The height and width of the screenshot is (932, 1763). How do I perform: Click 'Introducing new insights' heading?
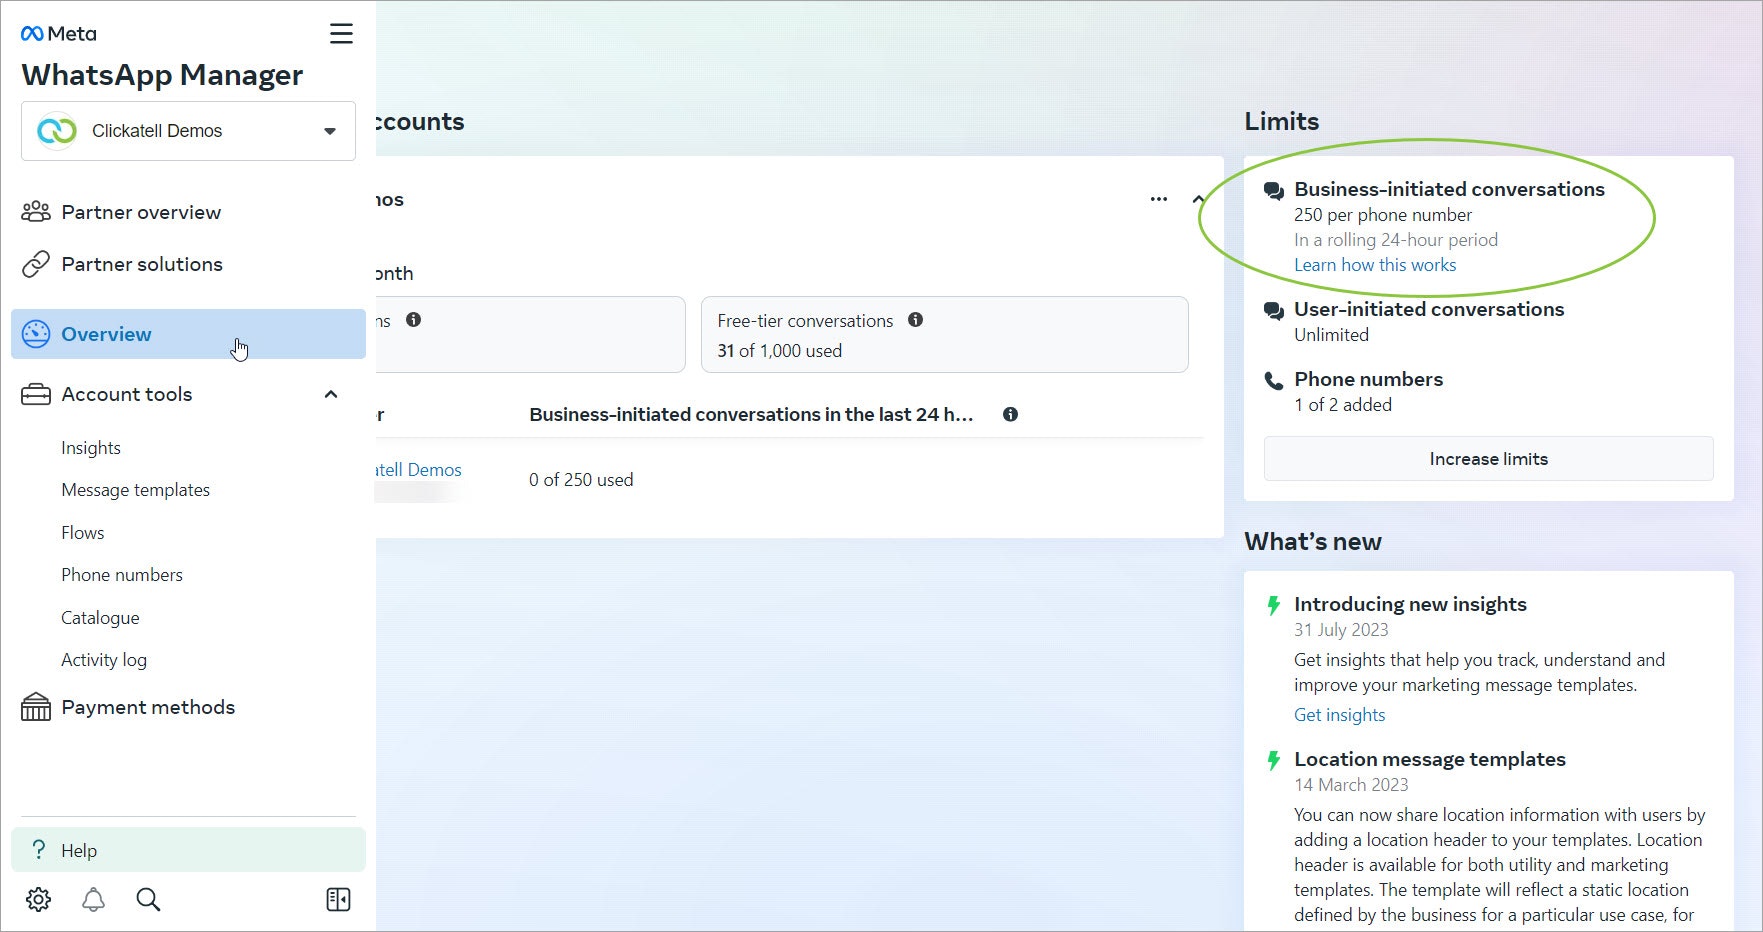tap(1410, 604)
